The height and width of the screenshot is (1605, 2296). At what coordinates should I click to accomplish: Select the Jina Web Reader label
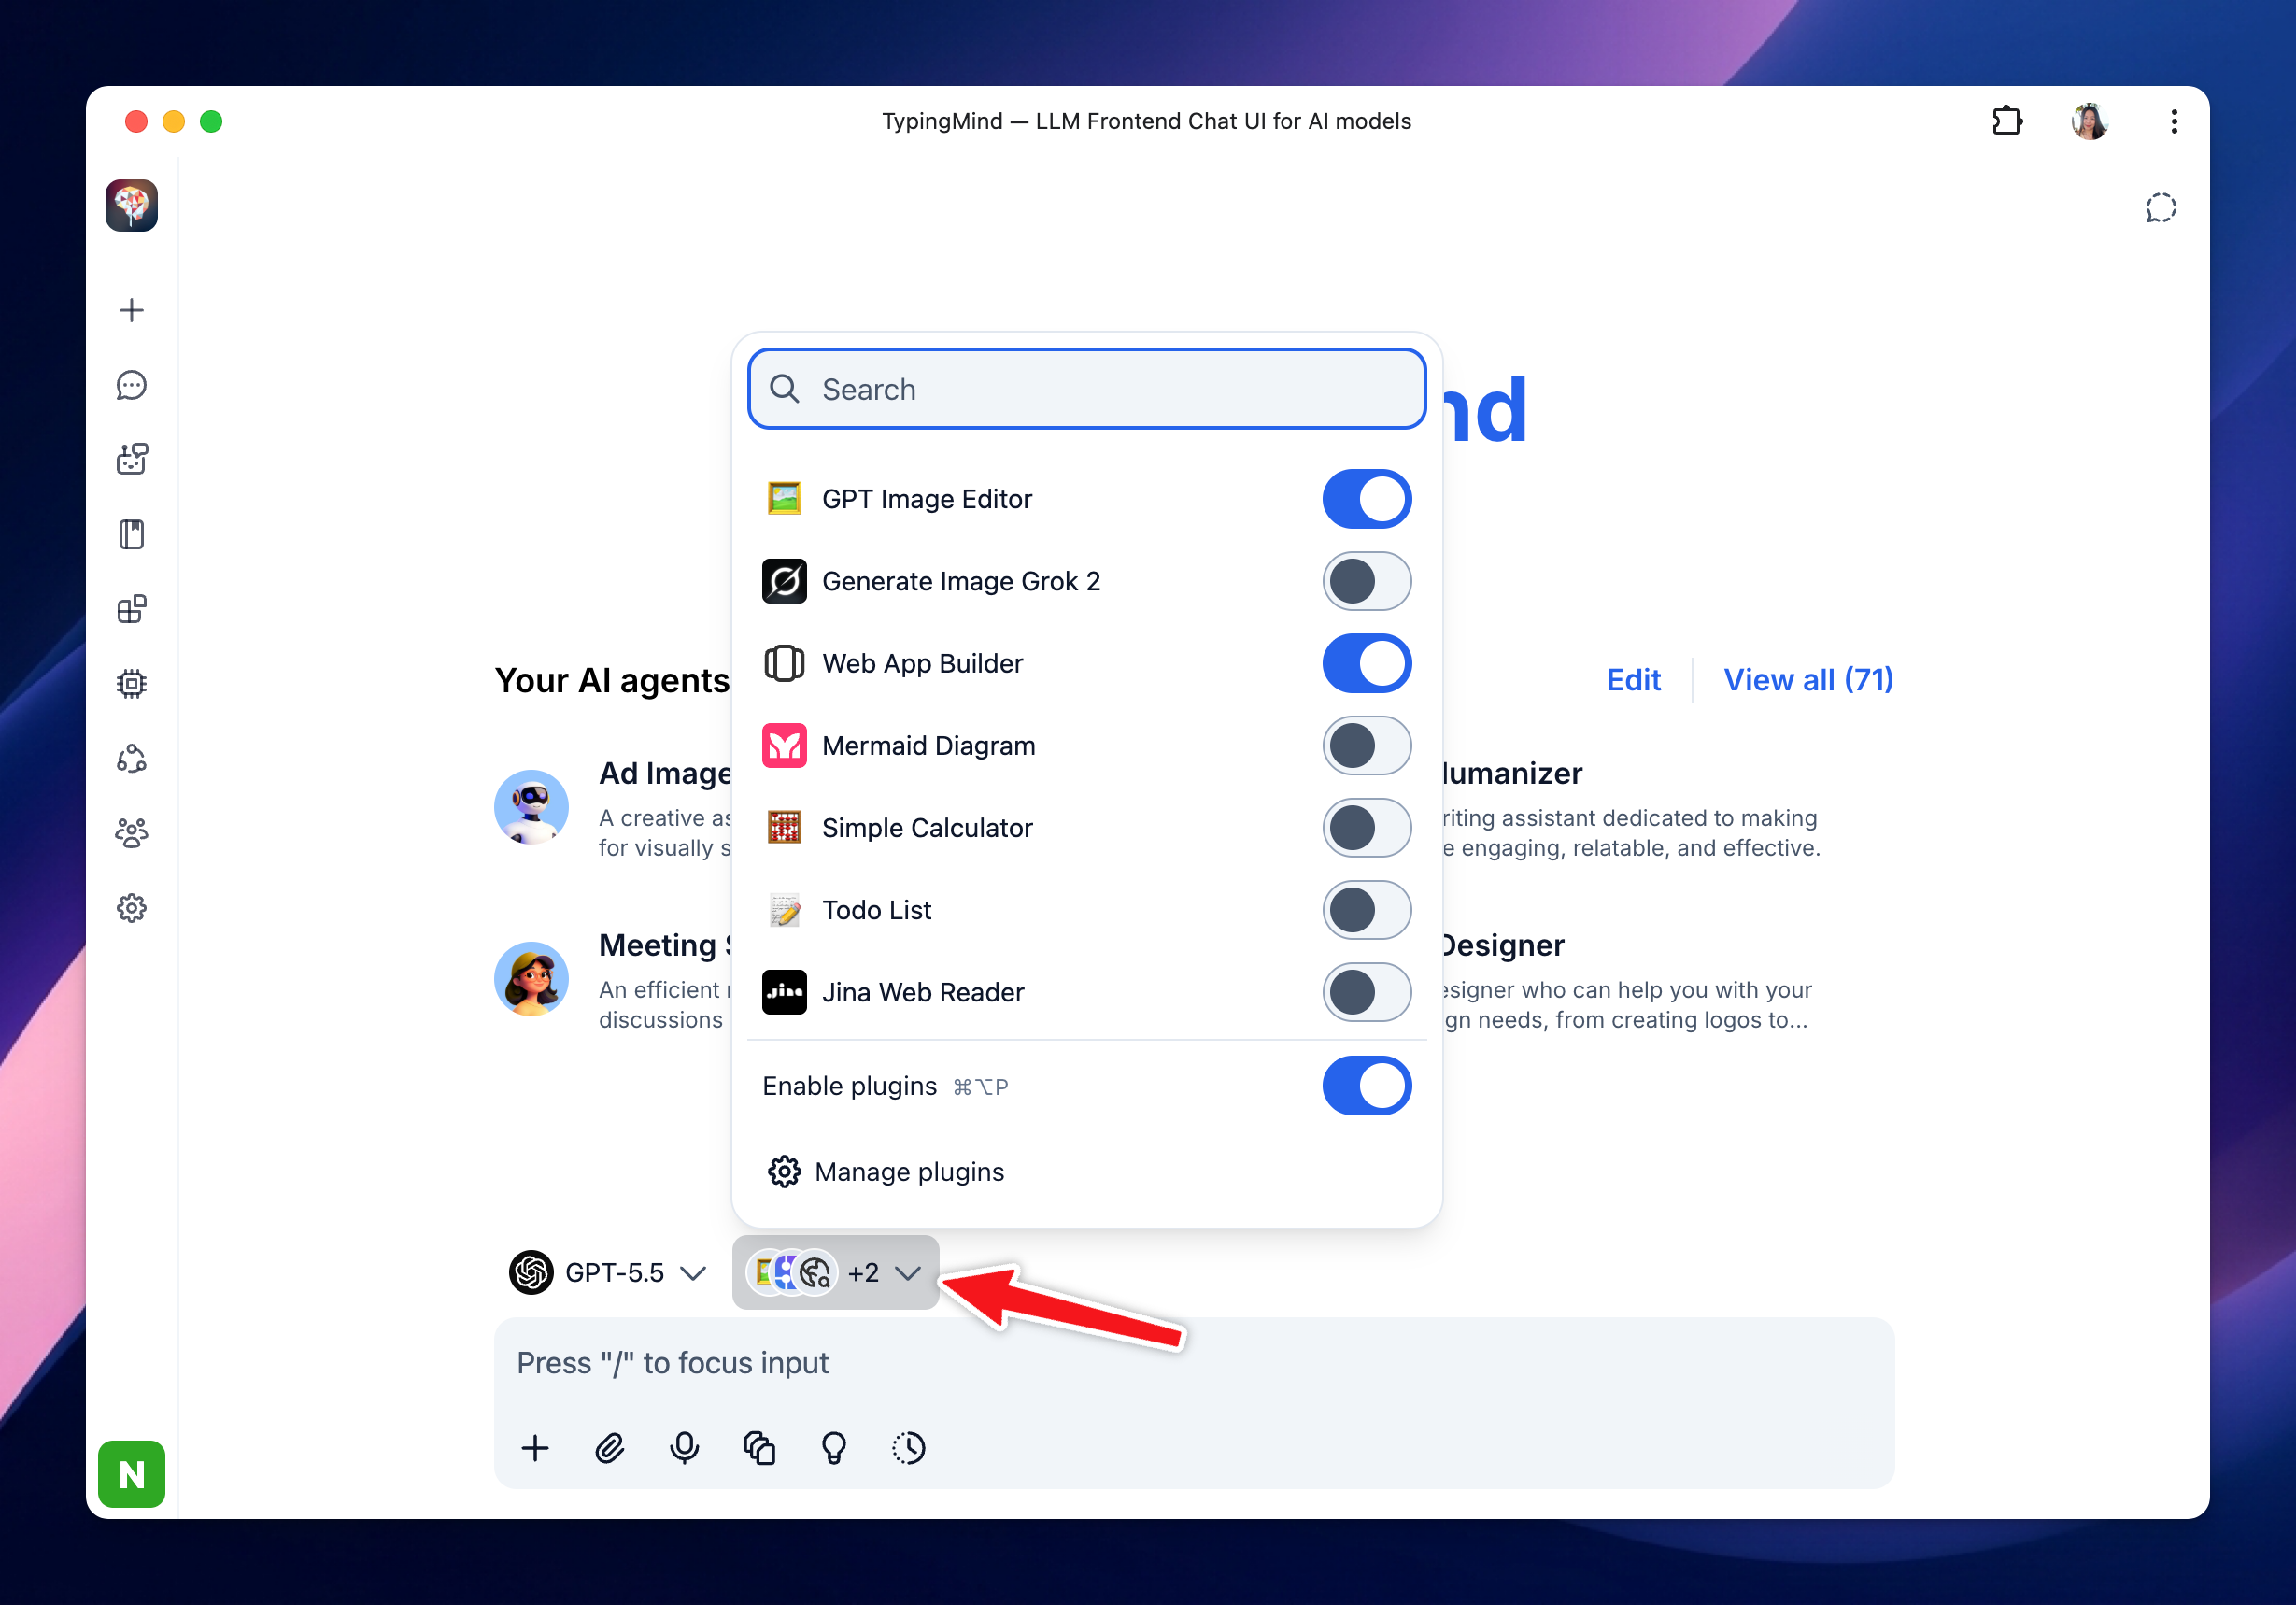point(924,992)
